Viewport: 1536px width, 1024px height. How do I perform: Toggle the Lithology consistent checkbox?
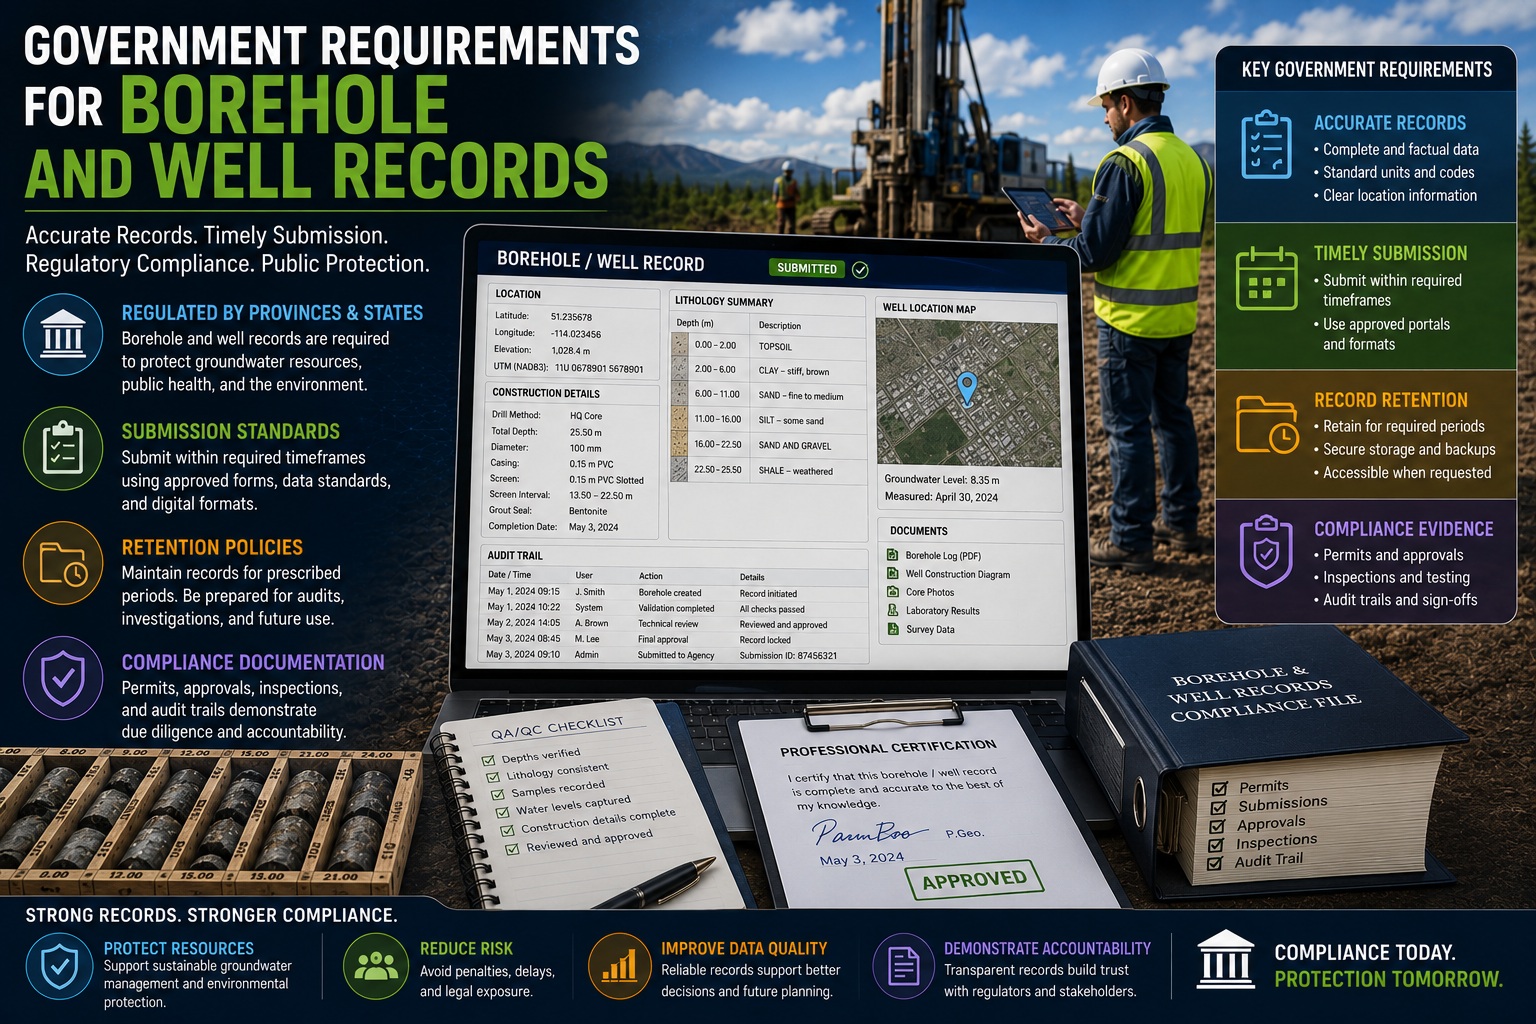pyautogui.click(x=494, y=778)
